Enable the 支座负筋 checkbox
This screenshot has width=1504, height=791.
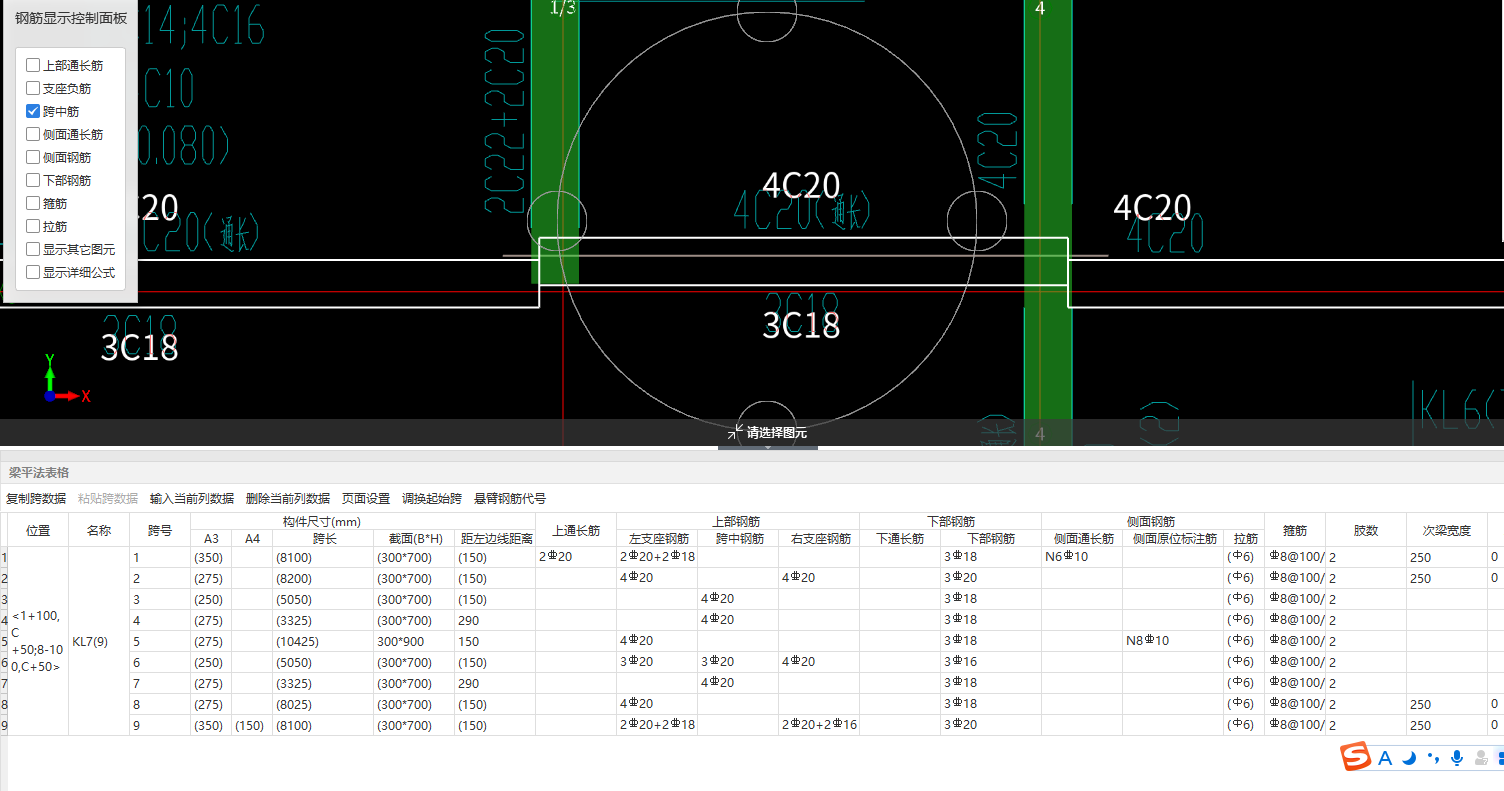[33, 88]
